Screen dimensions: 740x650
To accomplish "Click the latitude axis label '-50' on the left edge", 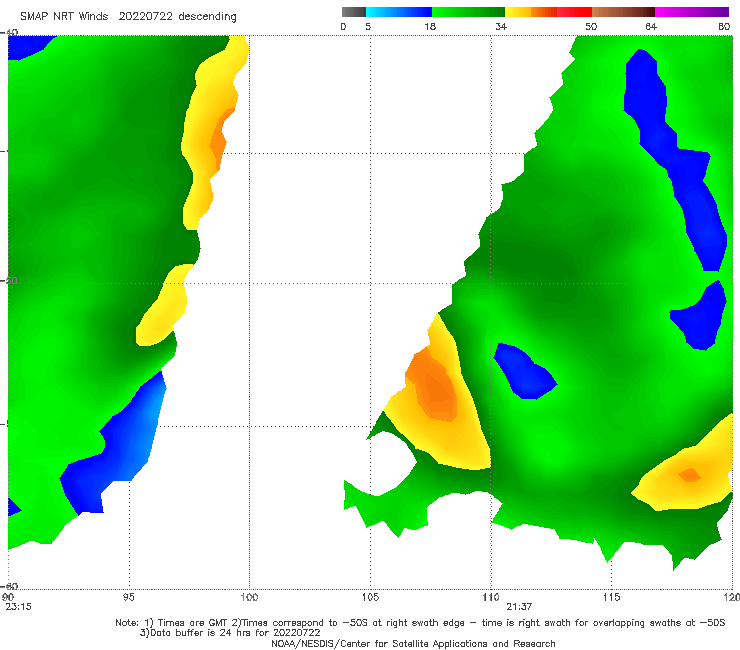I will coord(10,280).
